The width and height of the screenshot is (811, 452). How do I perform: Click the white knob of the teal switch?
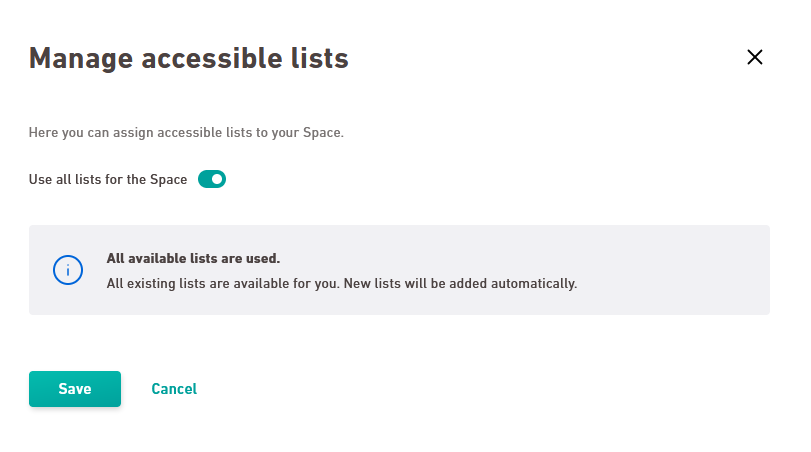point(217,179)
